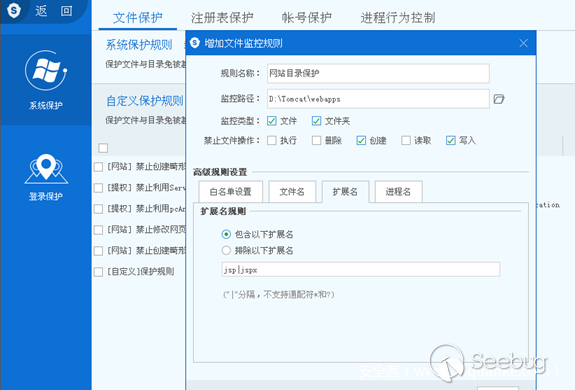Check the last [网站] 禁止创建畸形 rule checkbox
This screenshot has width=575, height=390.
(98, 251)
